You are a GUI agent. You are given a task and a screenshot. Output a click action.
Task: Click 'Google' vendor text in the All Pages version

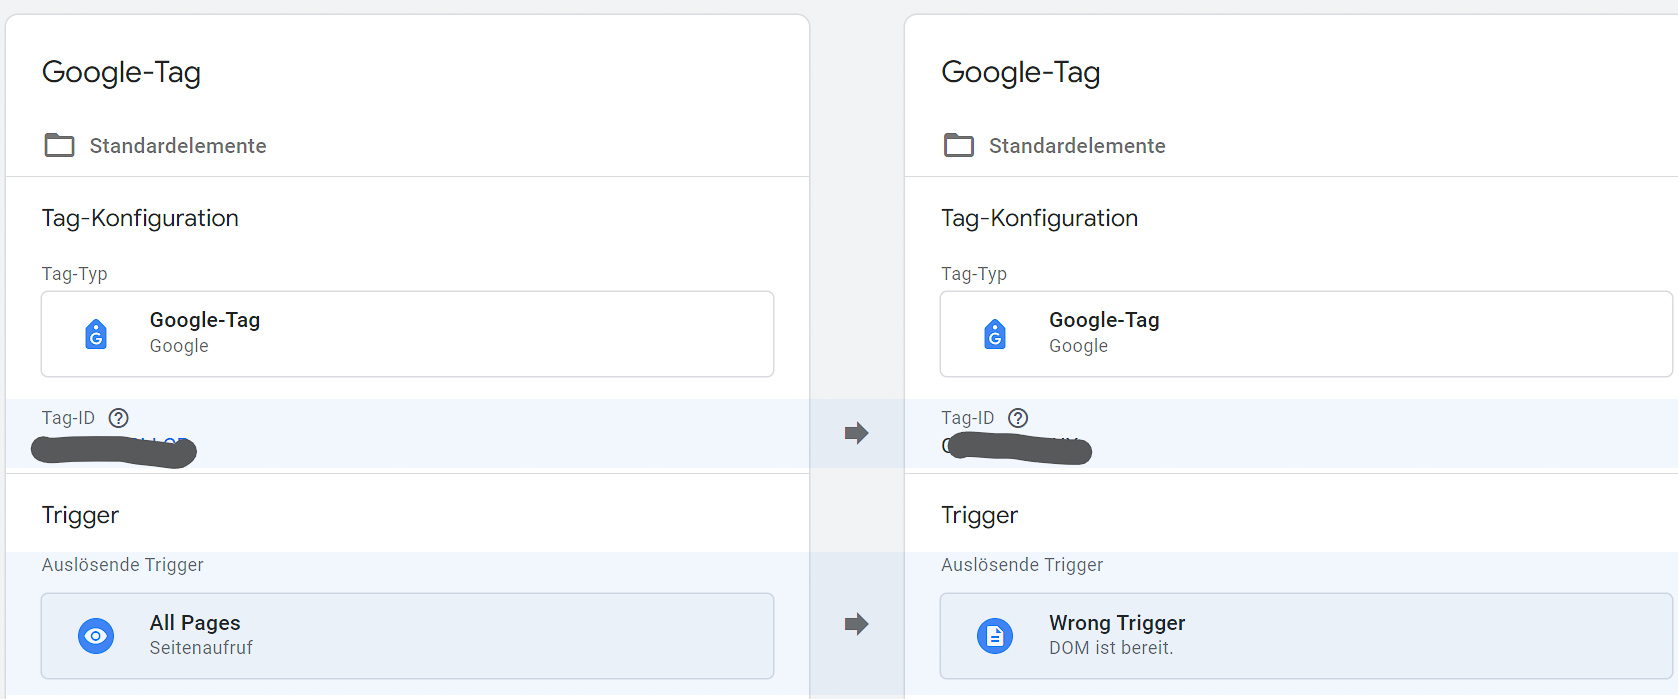pyautogui.click(x=179, y=346)
